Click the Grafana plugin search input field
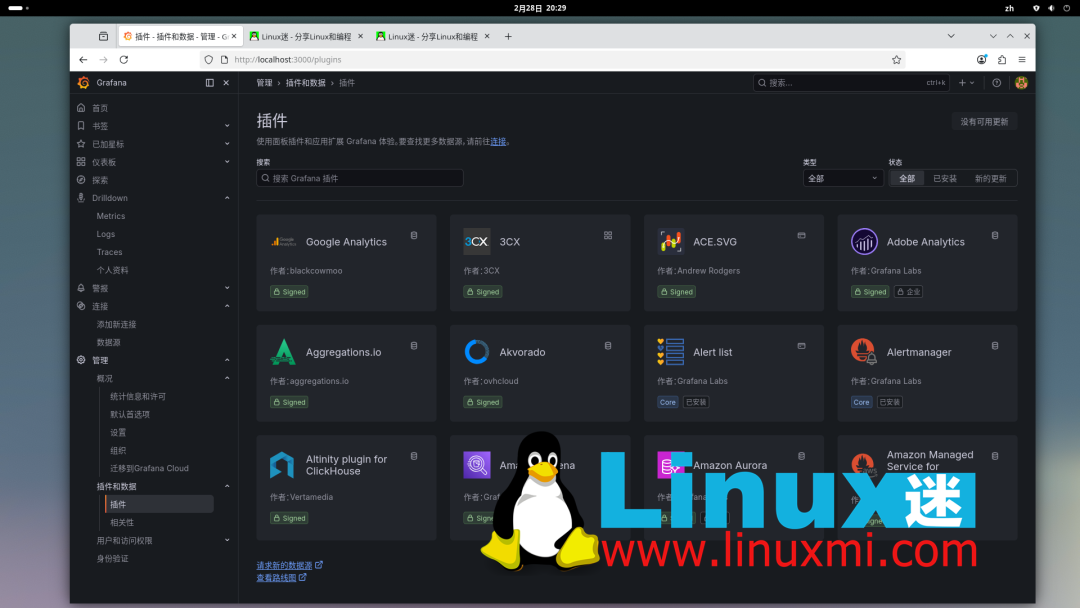 360,177
